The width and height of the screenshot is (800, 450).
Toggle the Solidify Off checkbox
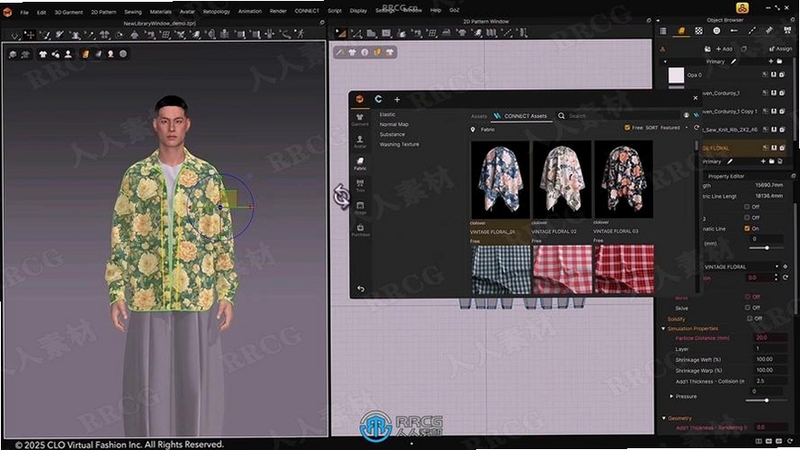(x=749, y=318)
